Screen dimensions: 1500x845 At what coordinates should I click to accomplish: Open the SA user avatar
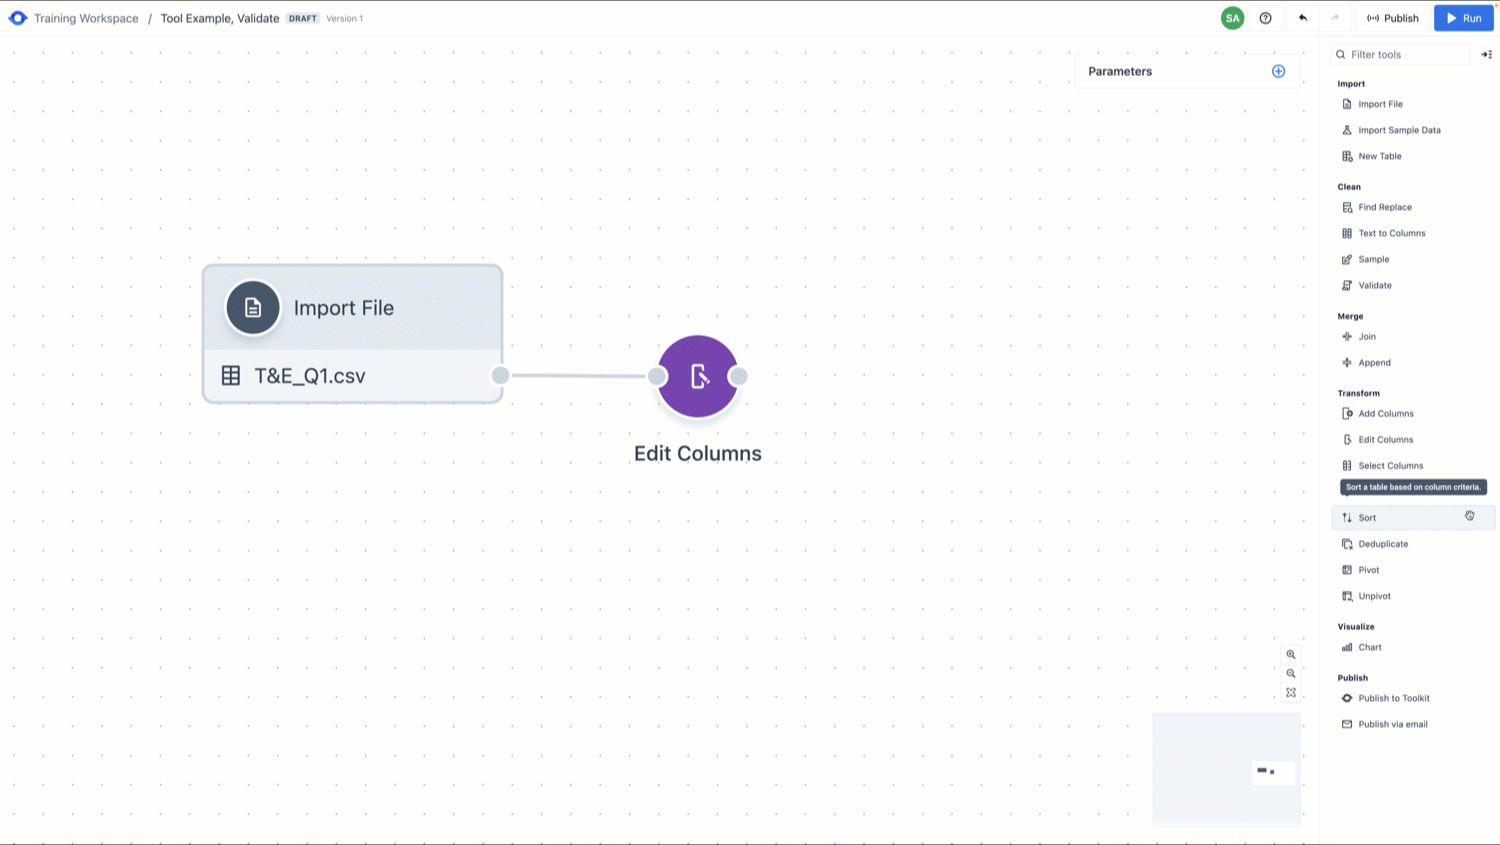1232,18
